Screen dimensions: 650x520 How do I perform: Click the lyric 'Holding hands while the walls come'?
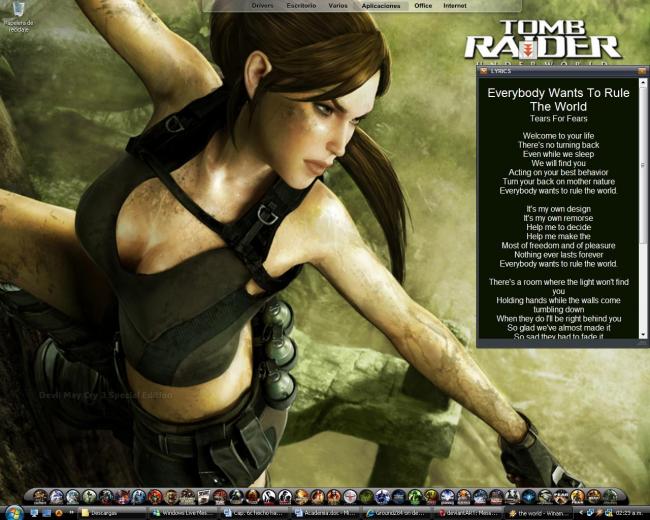558,300
